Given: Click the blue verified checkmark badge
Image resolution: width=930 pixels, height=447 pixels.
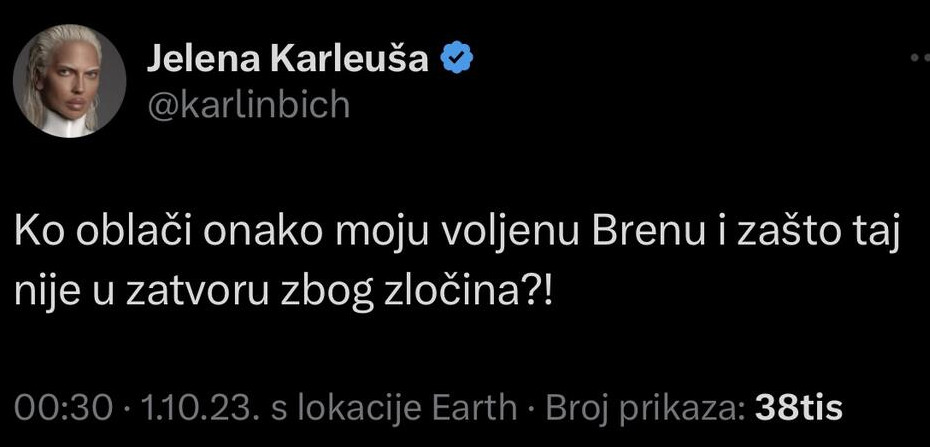Looking at the screenshot, I should click(456, 60).
